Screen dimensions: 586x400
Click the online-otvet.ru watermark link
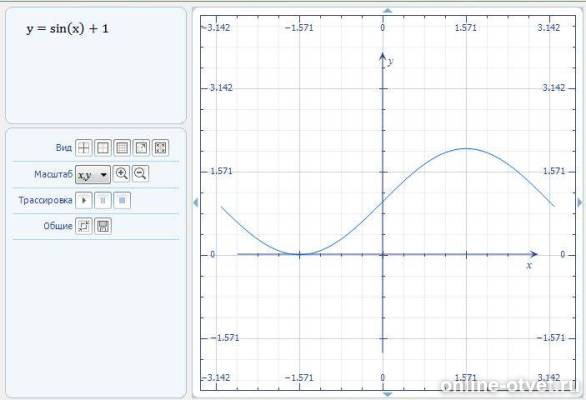(x=508, y=385)
